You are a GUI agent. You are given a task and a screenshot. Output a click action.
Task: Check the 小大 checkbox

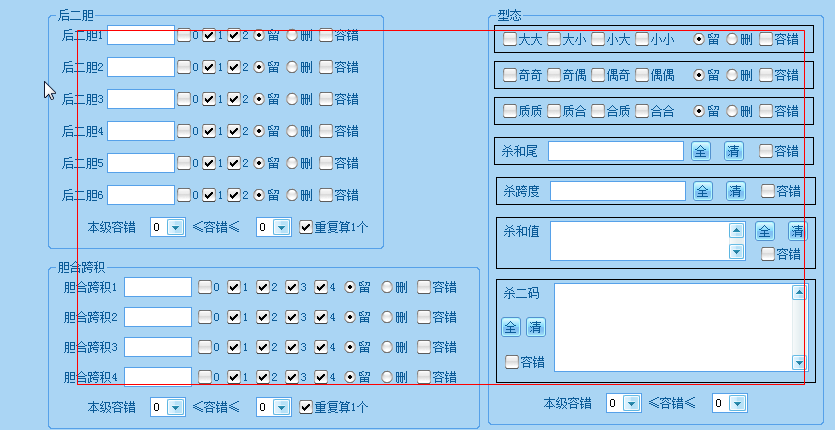[x=598, y=39]
